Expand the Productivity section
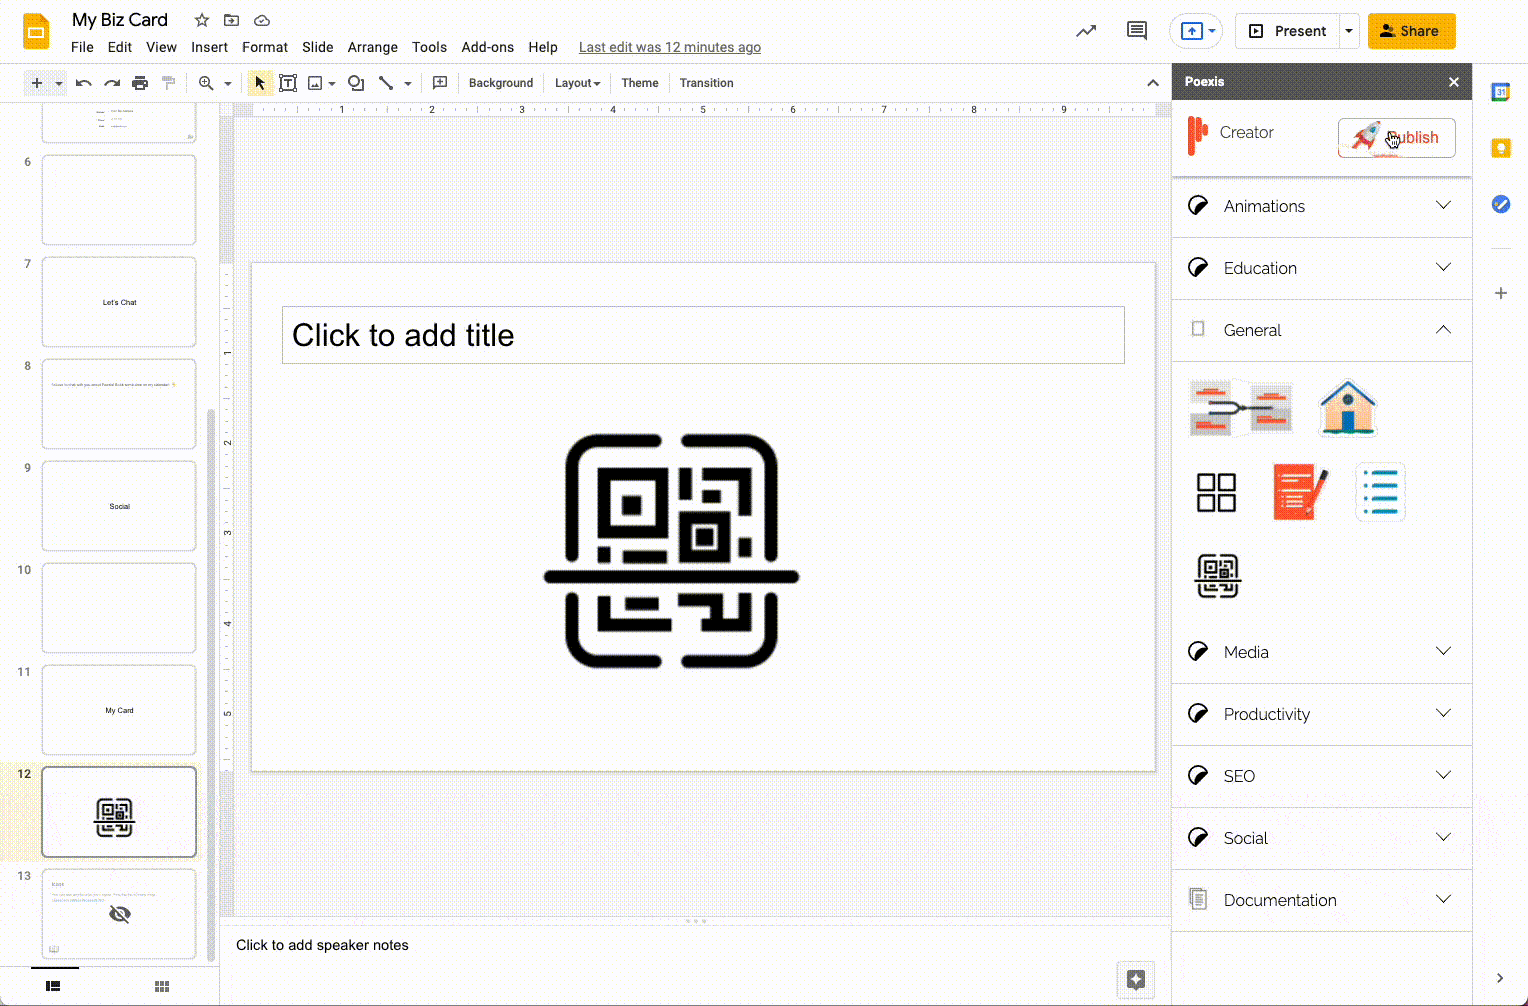This screenshot has width=1528, height=1006. 1321,714
